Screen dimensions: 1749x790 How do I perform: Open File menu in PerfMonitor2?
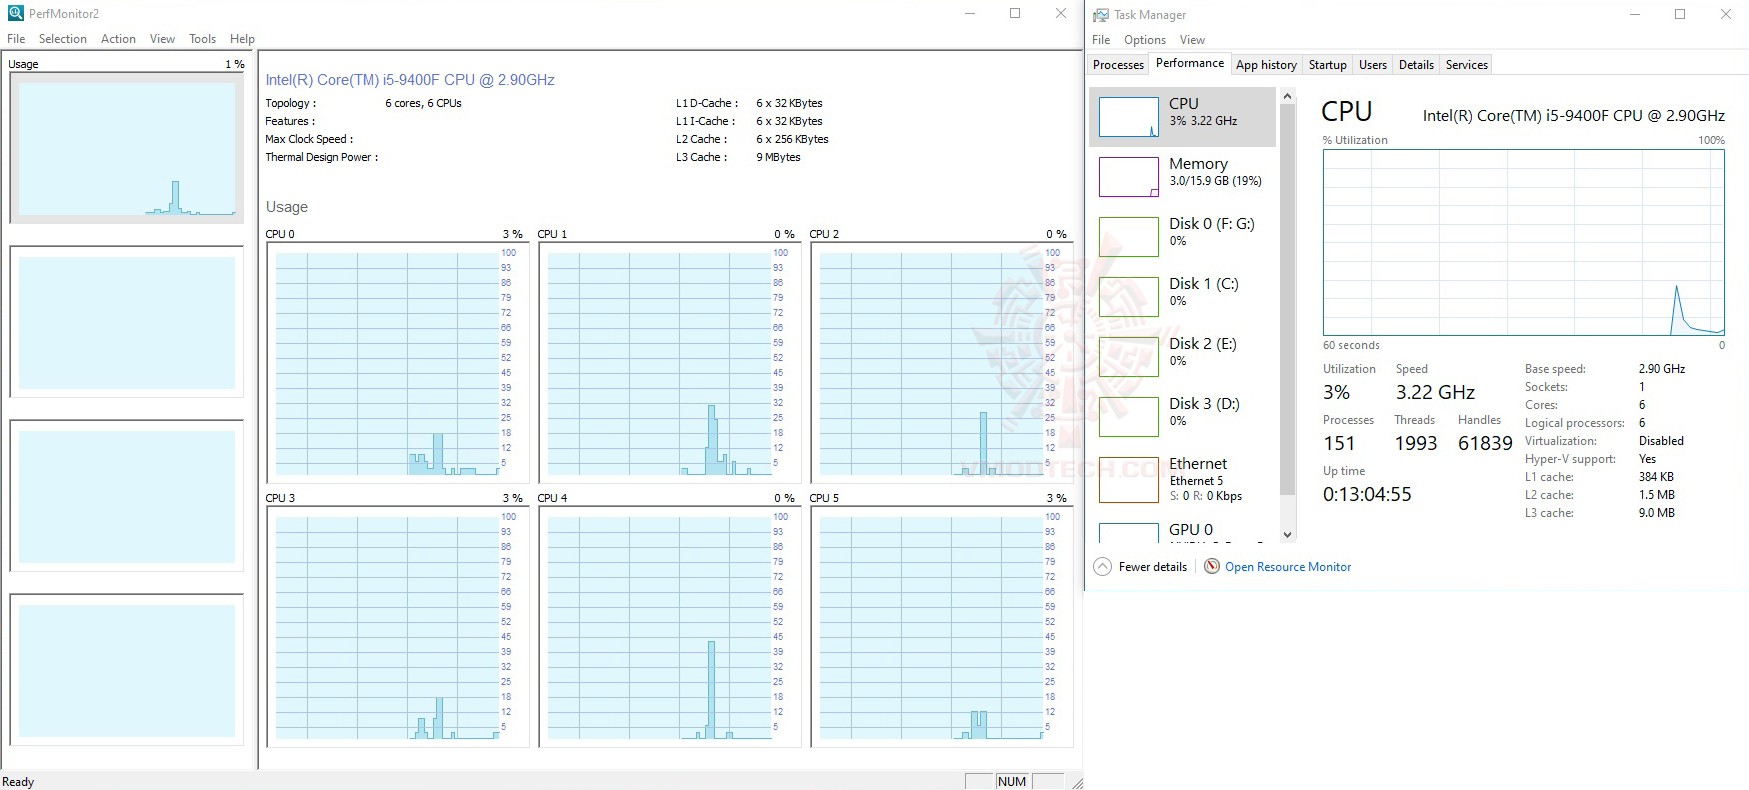[16, 39]
